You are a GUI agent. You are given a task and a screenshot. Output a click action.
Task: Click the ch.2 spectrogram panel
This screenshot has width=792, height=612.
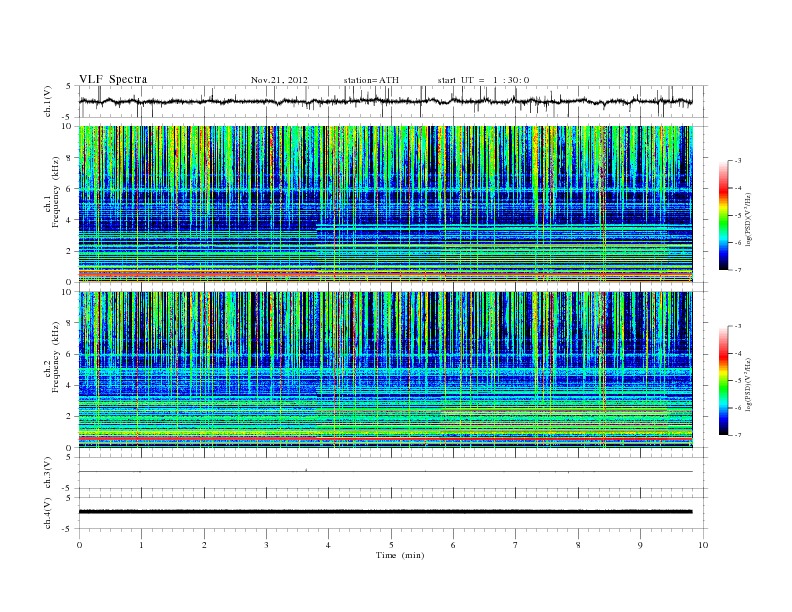click(385, 370)
